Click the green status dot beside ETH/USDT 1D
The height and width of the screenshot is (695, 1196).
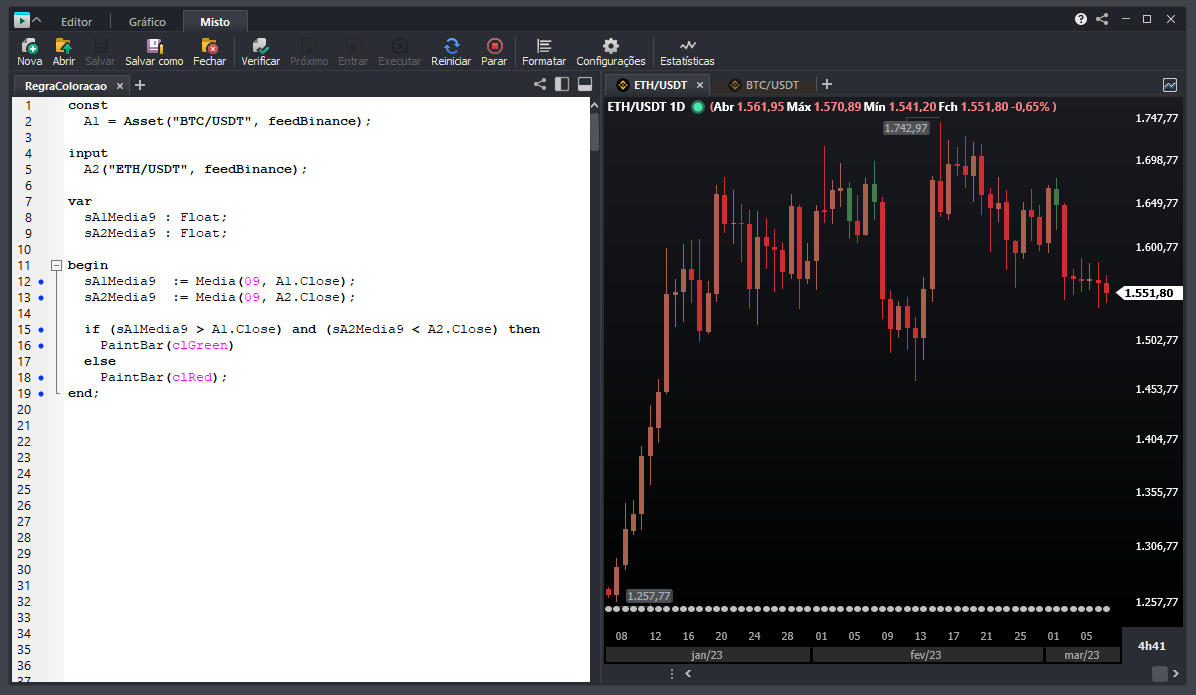697,107
